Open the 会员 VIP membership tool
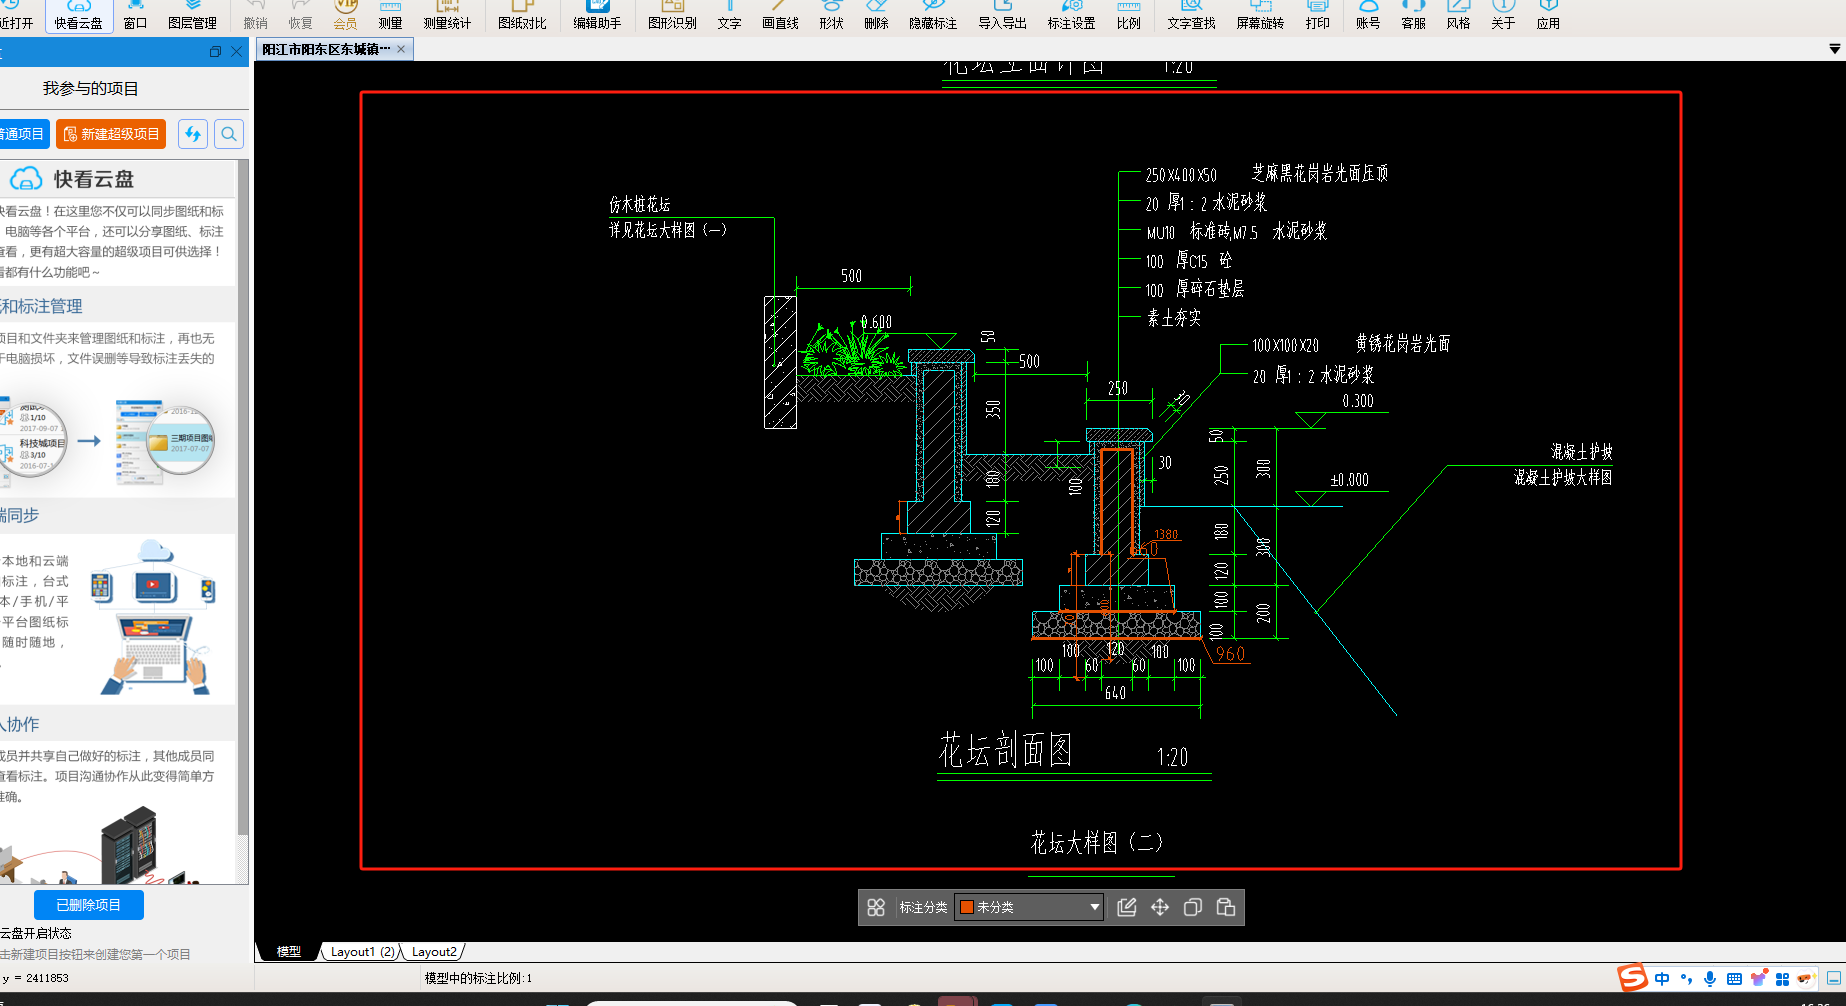 click(x=345, y=15)
